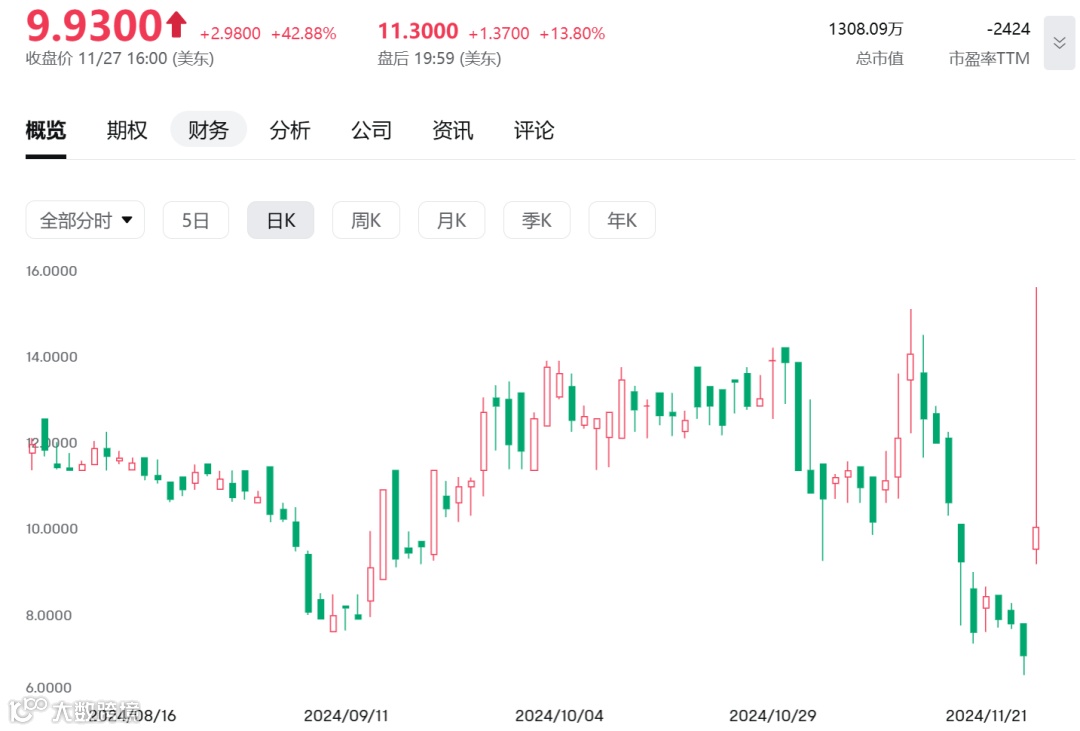This screenshot has width=1080, height=731.
Task: Click the 2024/11/21 date axis label
Action: (986, 716)
